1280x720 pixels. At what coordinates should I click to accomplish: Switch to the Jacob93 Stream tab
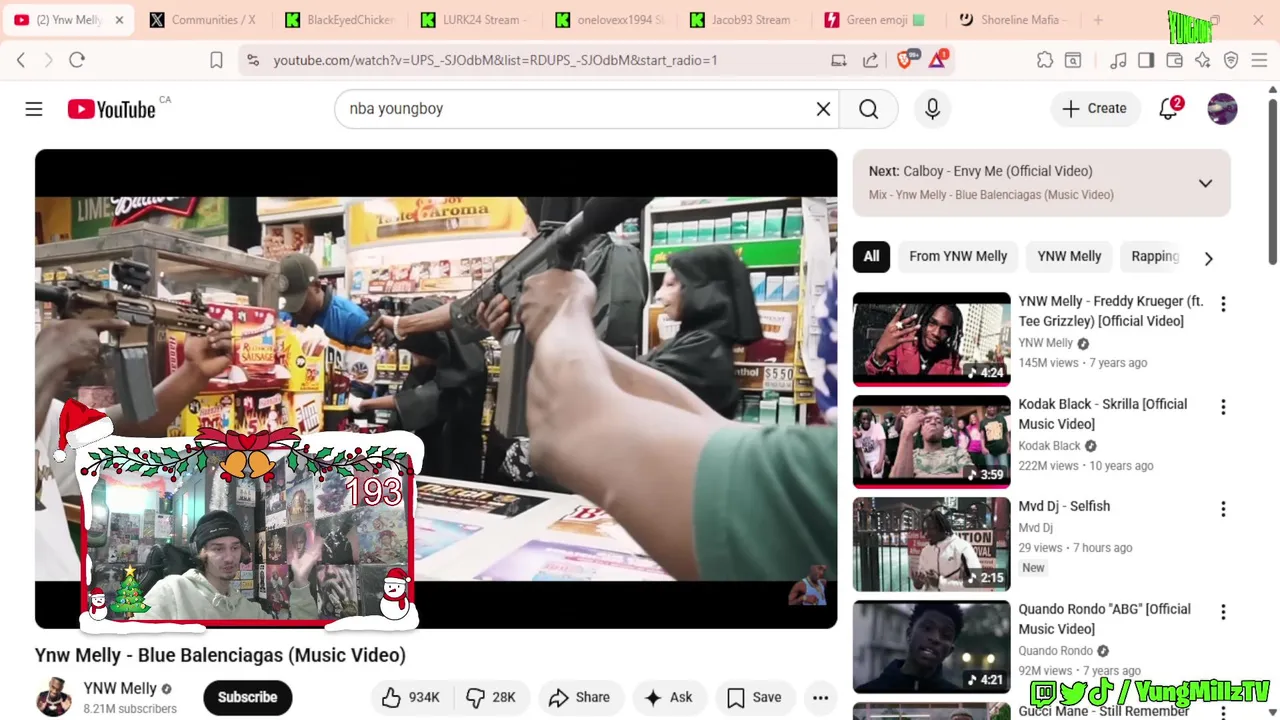click(x=744, y=20)
